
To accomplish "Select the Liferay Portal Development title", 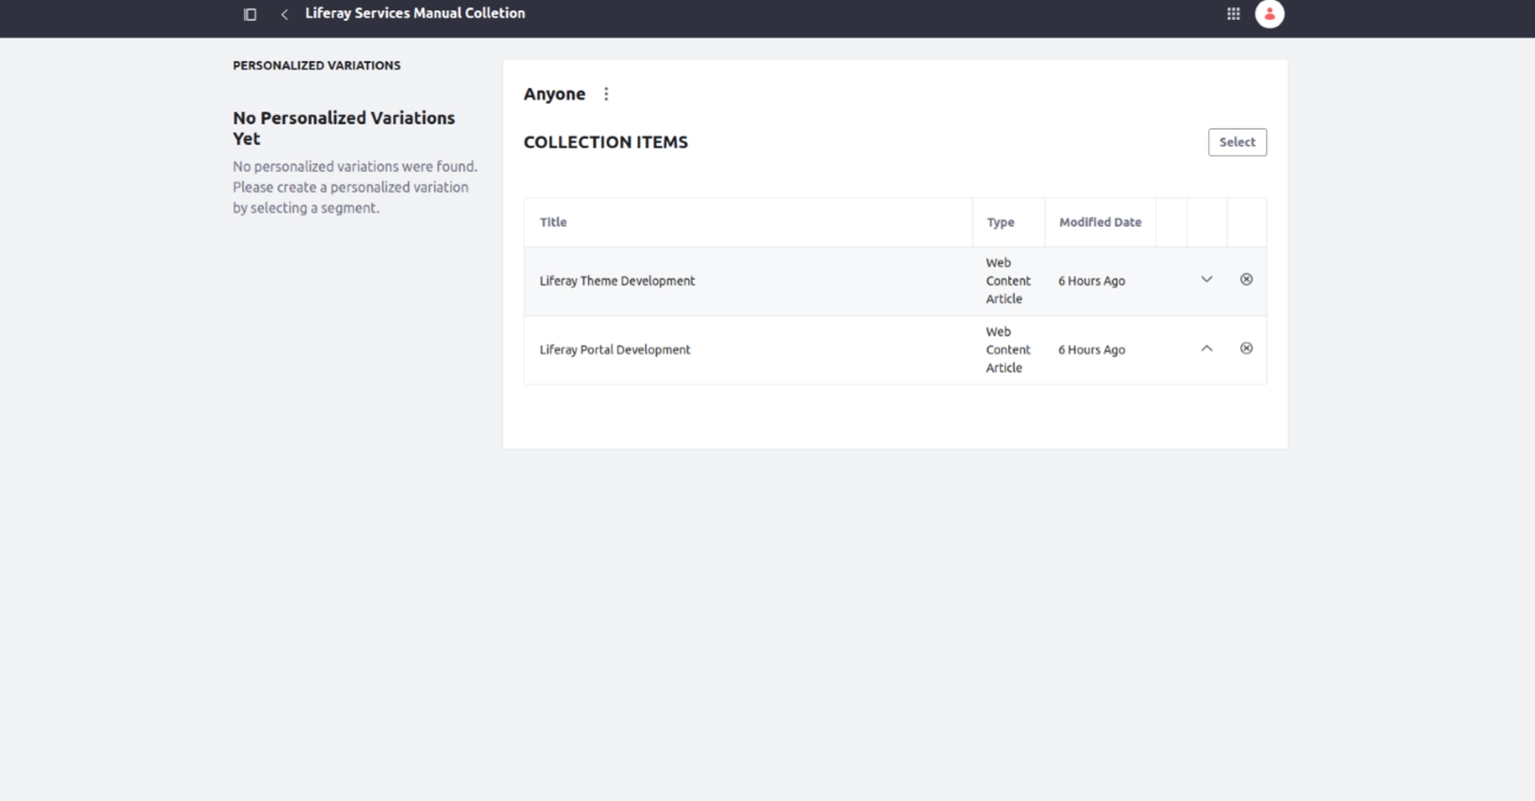I will (x=615, y=350).
